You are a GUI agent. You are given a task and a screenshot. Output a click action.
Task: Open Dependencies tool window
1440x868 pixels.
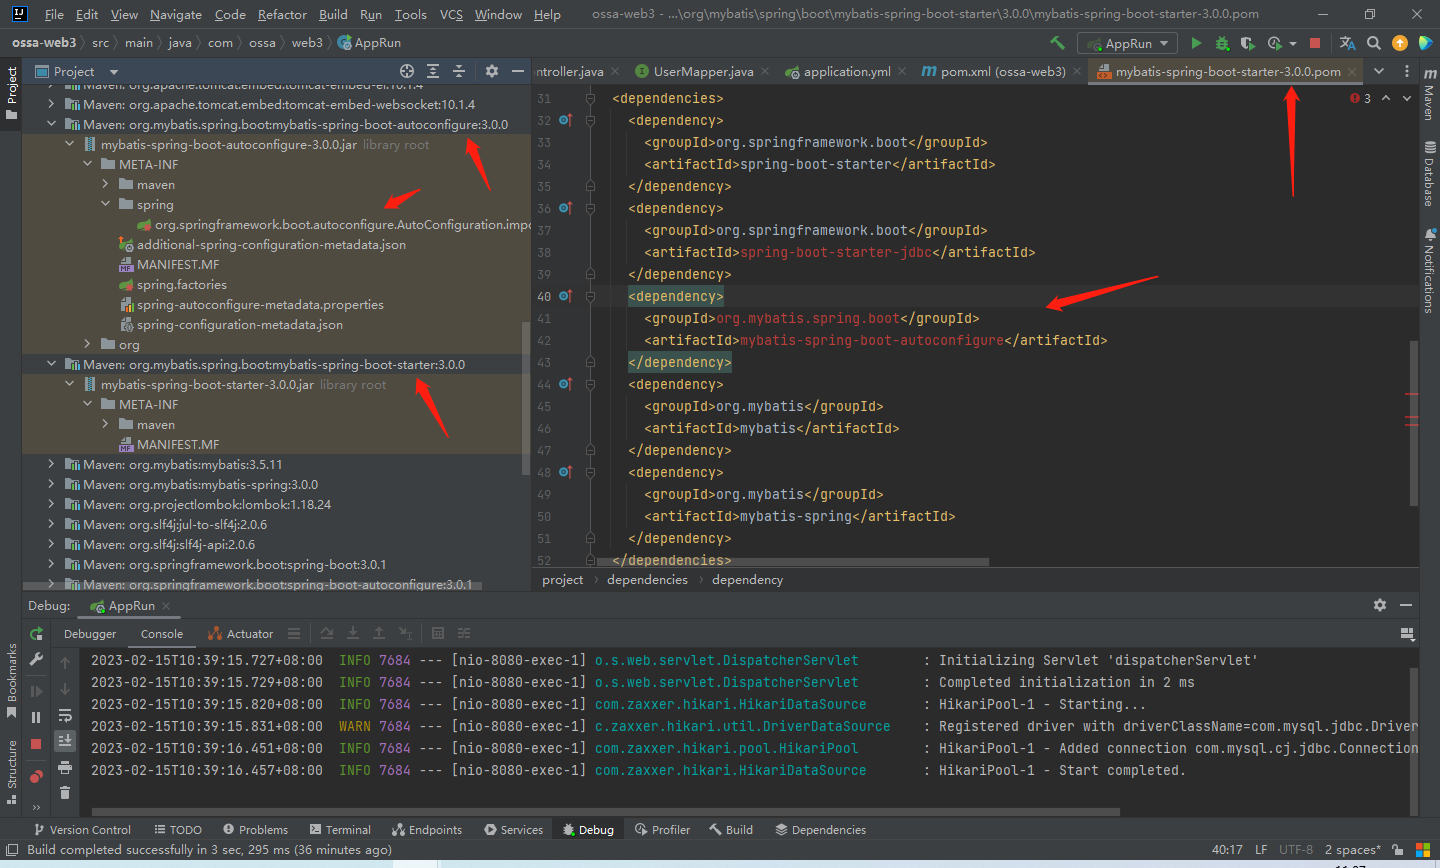click(819, 830)
